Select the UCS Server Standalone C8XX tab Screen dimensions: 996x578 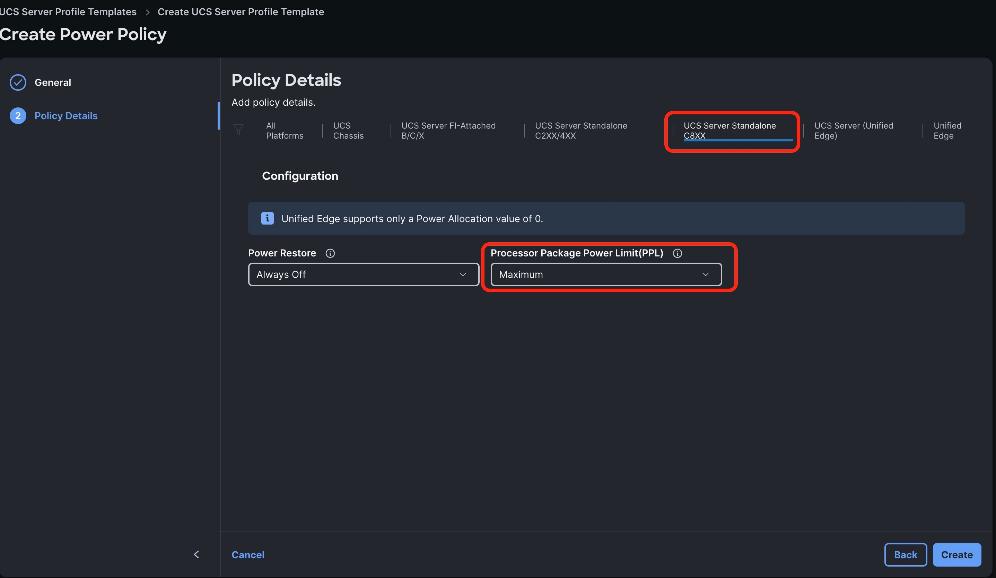[x=730, y=131]
